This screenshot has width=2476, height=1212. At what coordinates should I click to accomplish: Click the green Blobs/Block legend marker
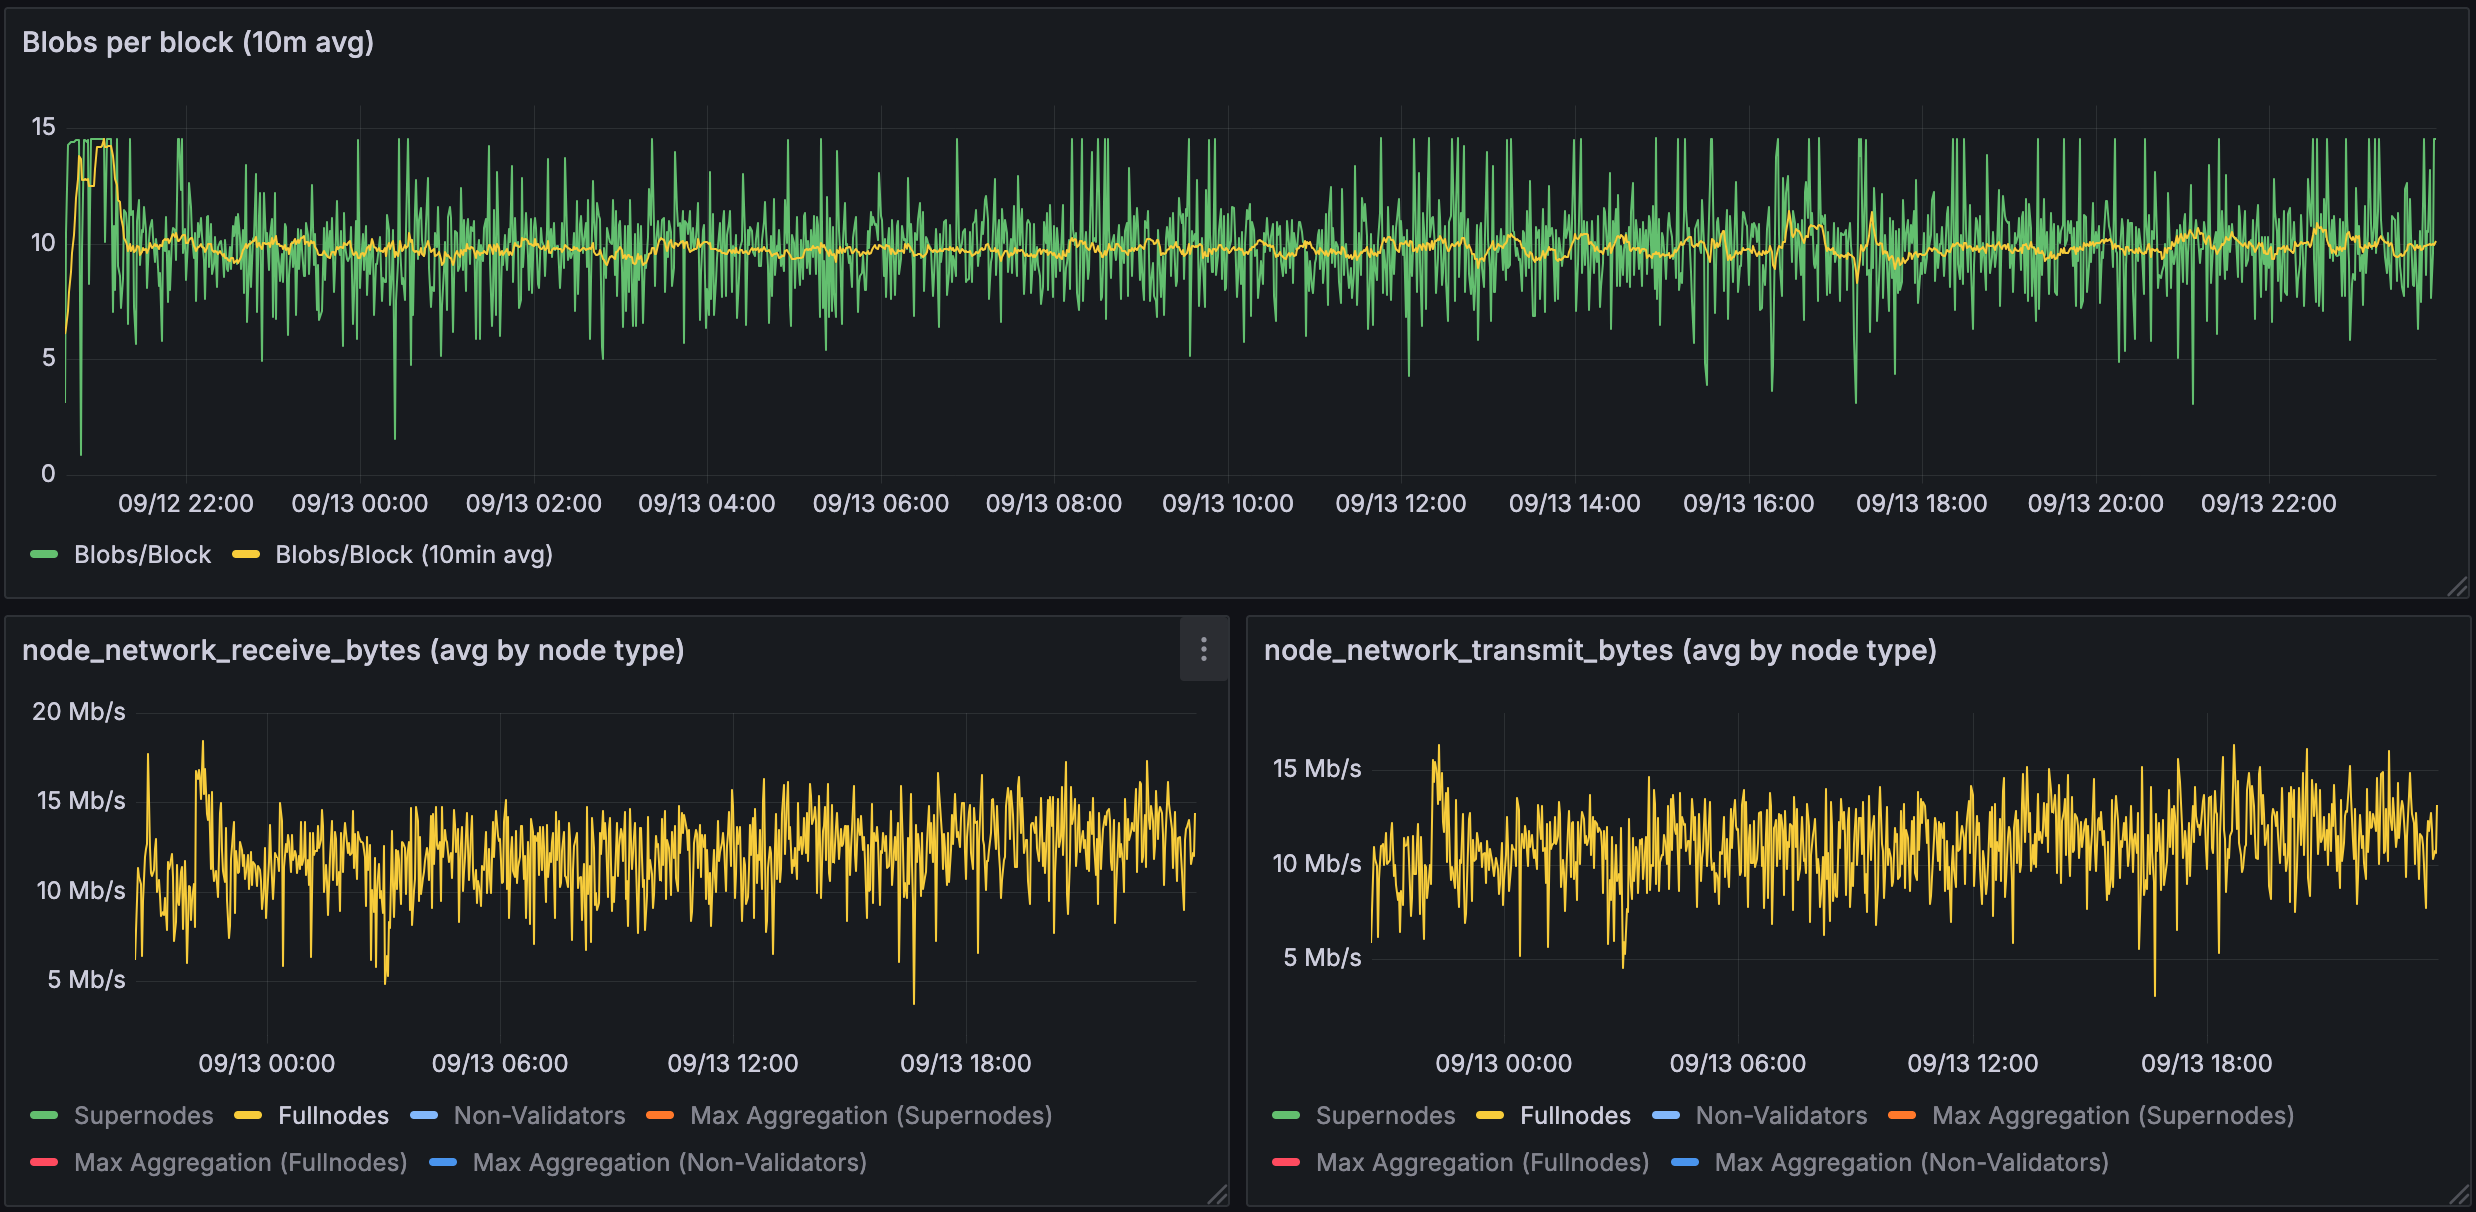tap(44, 553)
